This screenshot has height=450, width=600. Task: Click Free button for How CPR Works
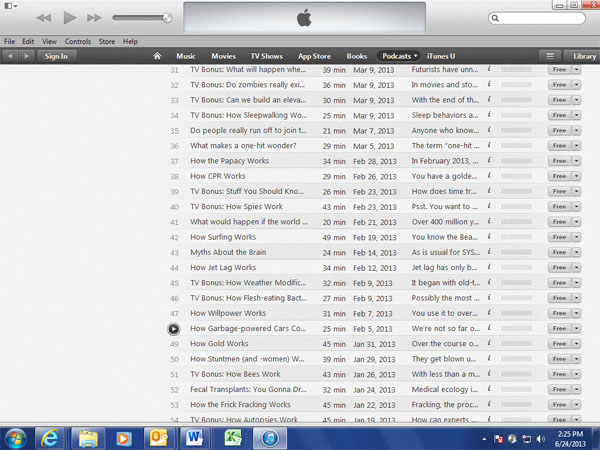click(559, 176)
